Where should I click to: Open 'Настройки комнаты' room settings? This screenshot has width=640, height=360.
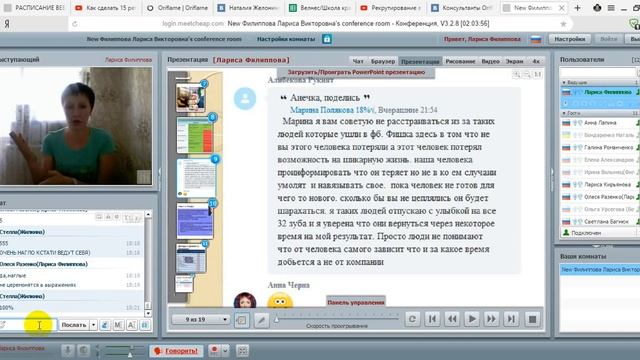tap(286, 39)
